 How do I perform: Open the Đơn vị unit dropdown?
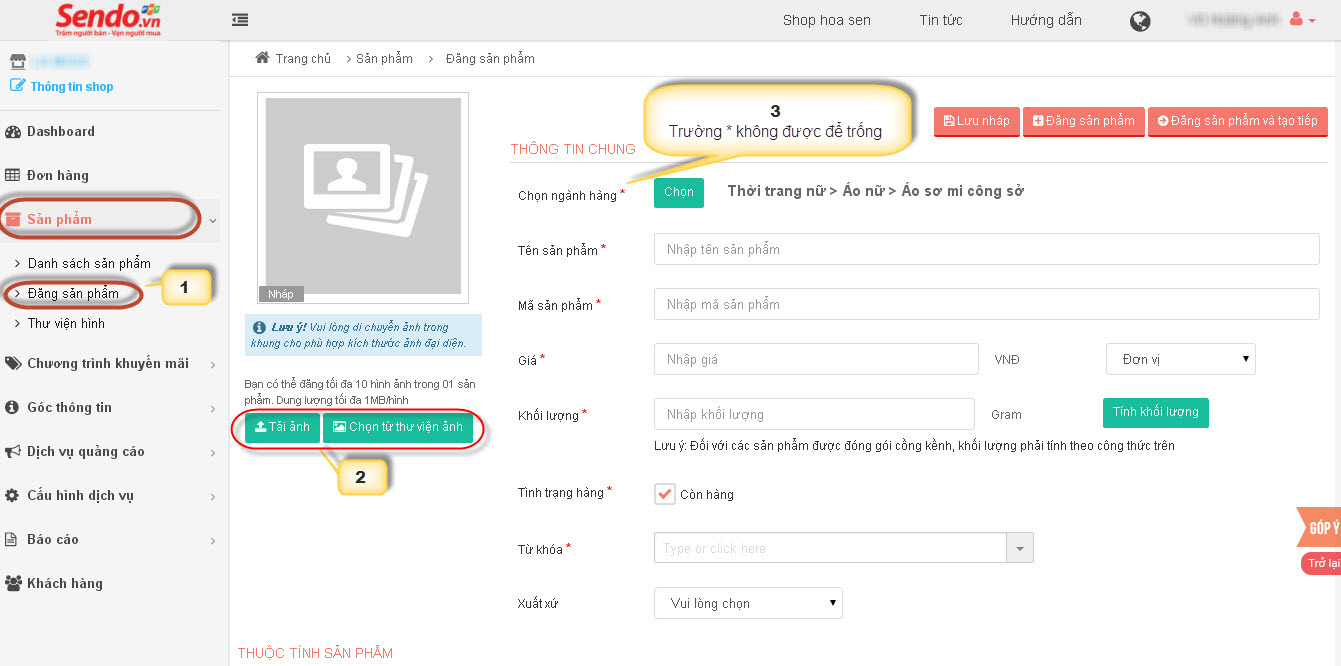click(1180, 359)
